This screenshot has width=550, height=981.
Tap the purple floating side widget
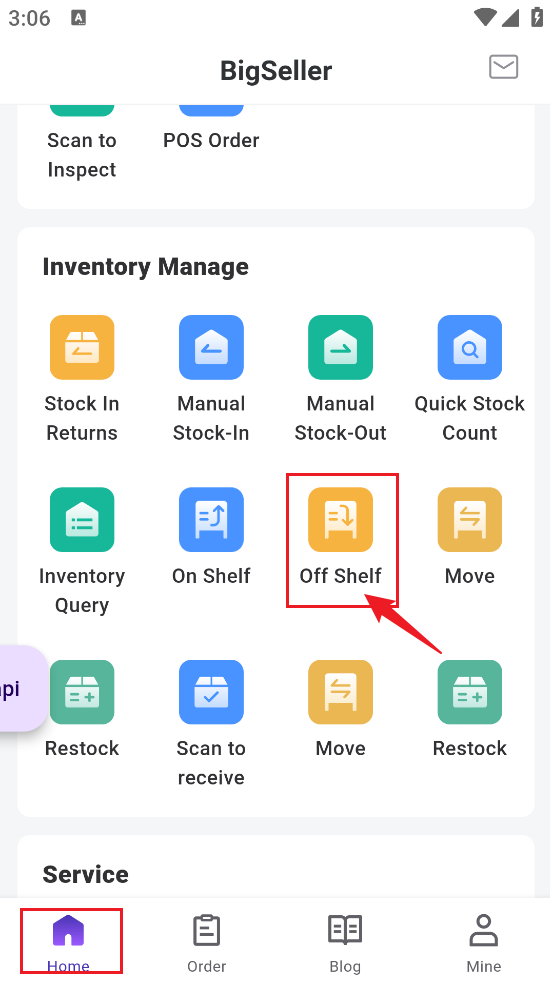tap(23, 689)
